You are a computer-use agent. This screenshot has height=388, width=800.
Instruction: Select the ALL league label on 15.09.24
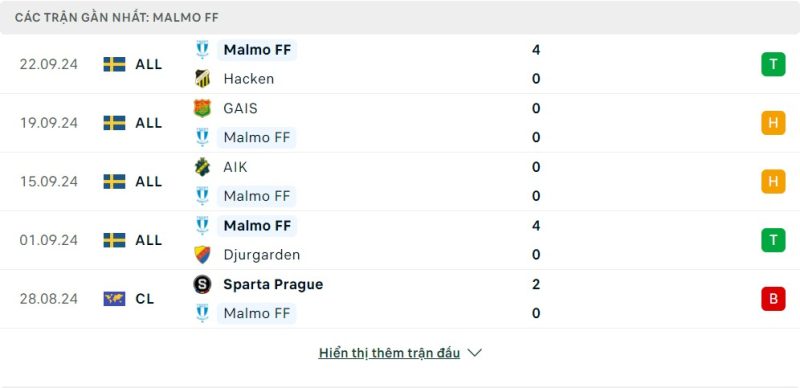(x=148, y=182)
